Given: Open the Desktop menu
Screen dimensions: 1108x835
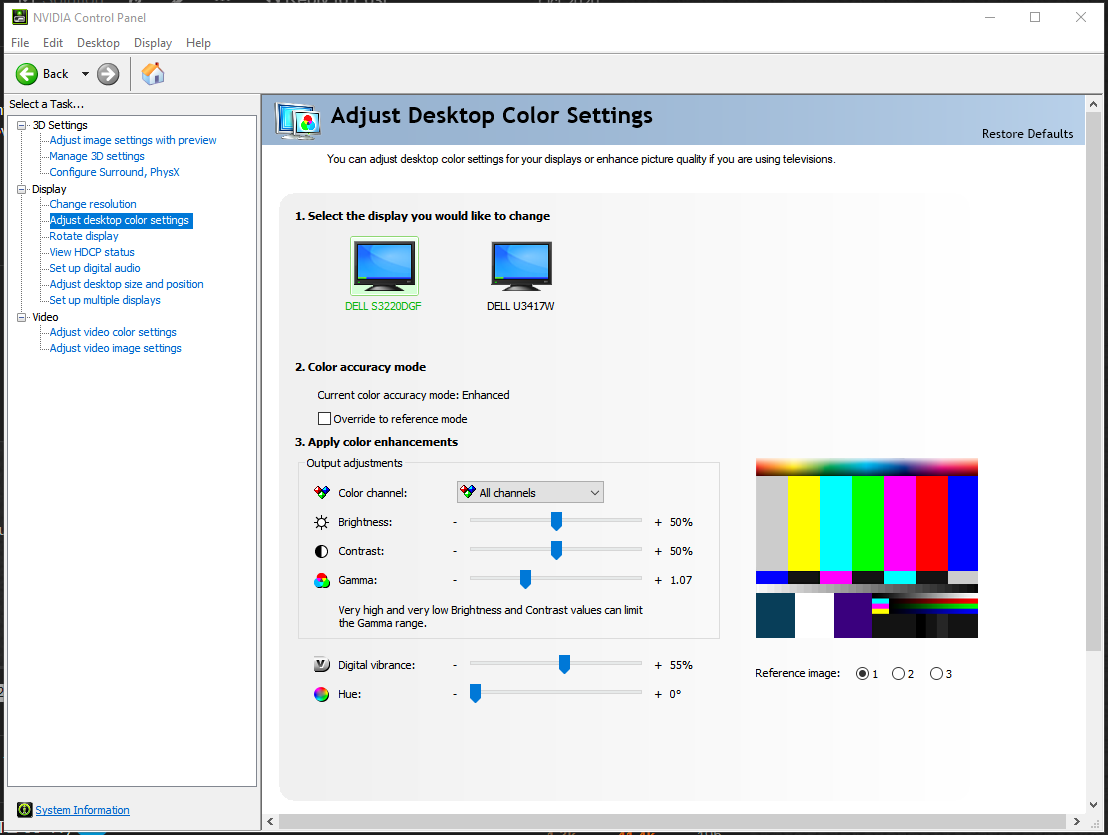Looking at the screenshot, I should [98, 43].
